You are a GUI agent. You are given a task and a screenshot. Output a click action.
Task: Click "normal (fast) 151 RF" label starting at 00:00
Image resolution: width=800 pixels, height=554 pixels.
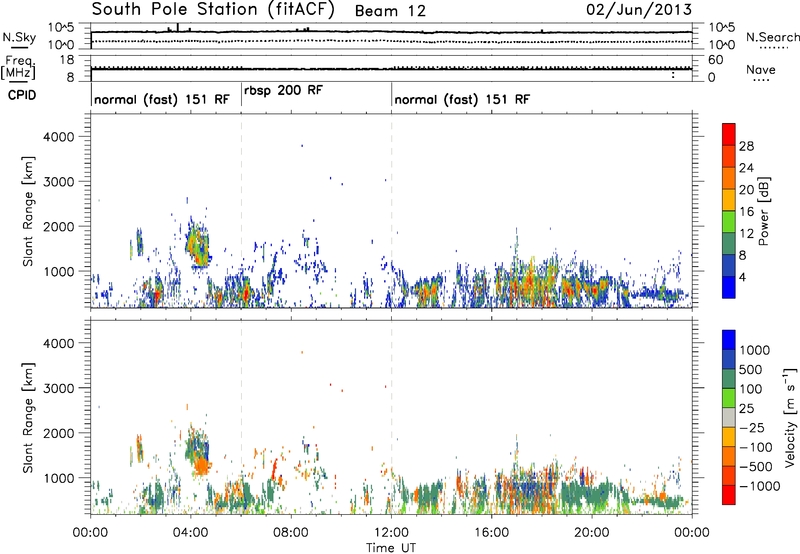coord(162,99)
